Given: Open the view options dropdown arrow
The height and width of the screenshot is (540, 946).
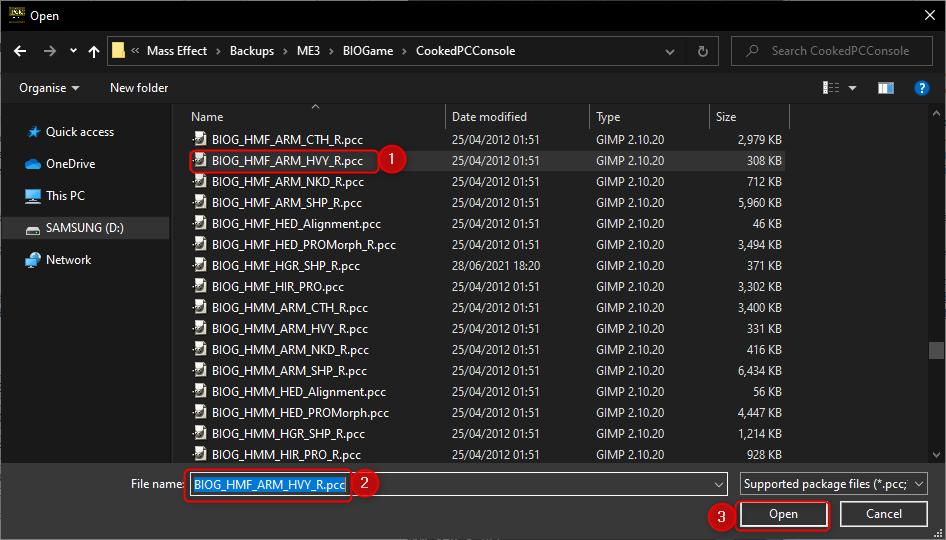Looking at the screenshot, I should 852,88.
